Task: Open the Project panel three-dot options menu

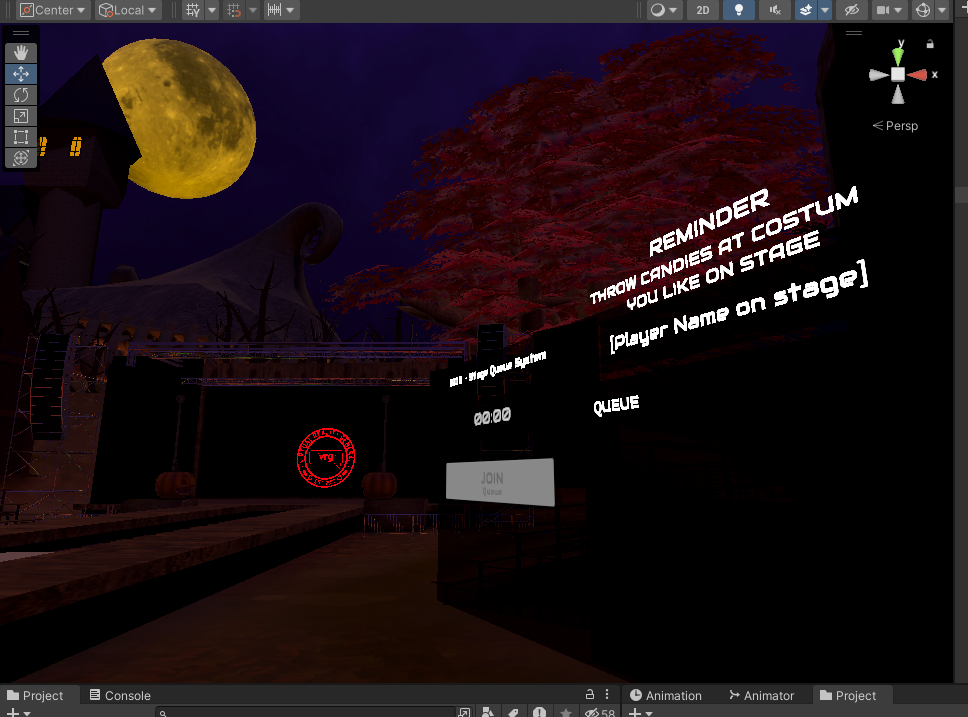Action: (607, 694)
